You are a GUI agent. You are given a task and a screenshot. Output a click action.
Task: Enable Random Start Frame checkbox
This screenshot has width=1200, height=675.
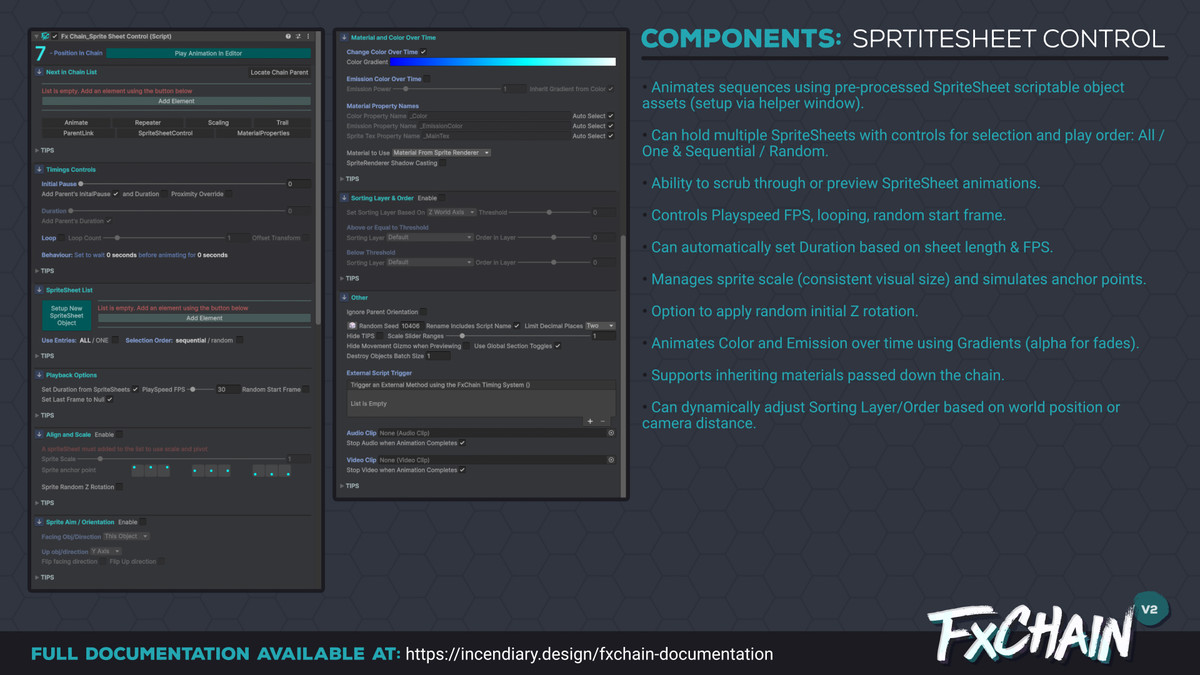click(x=306, y=389)
